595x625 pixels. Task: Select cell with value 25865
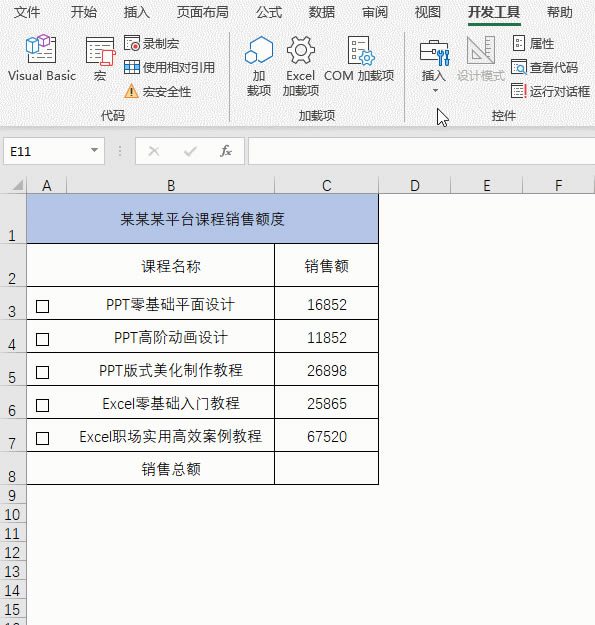[x=326, y=403]
